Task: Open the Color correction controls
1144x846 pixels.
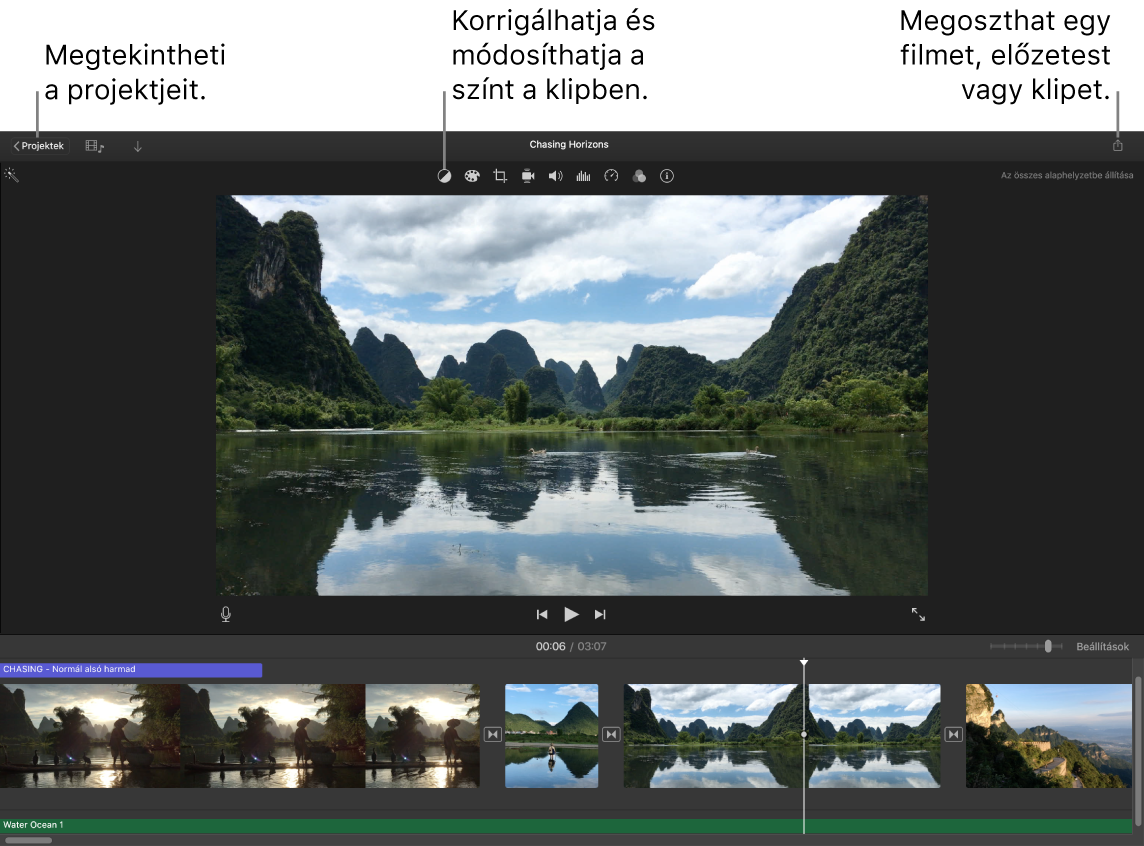Action: (x=472, y=176)
